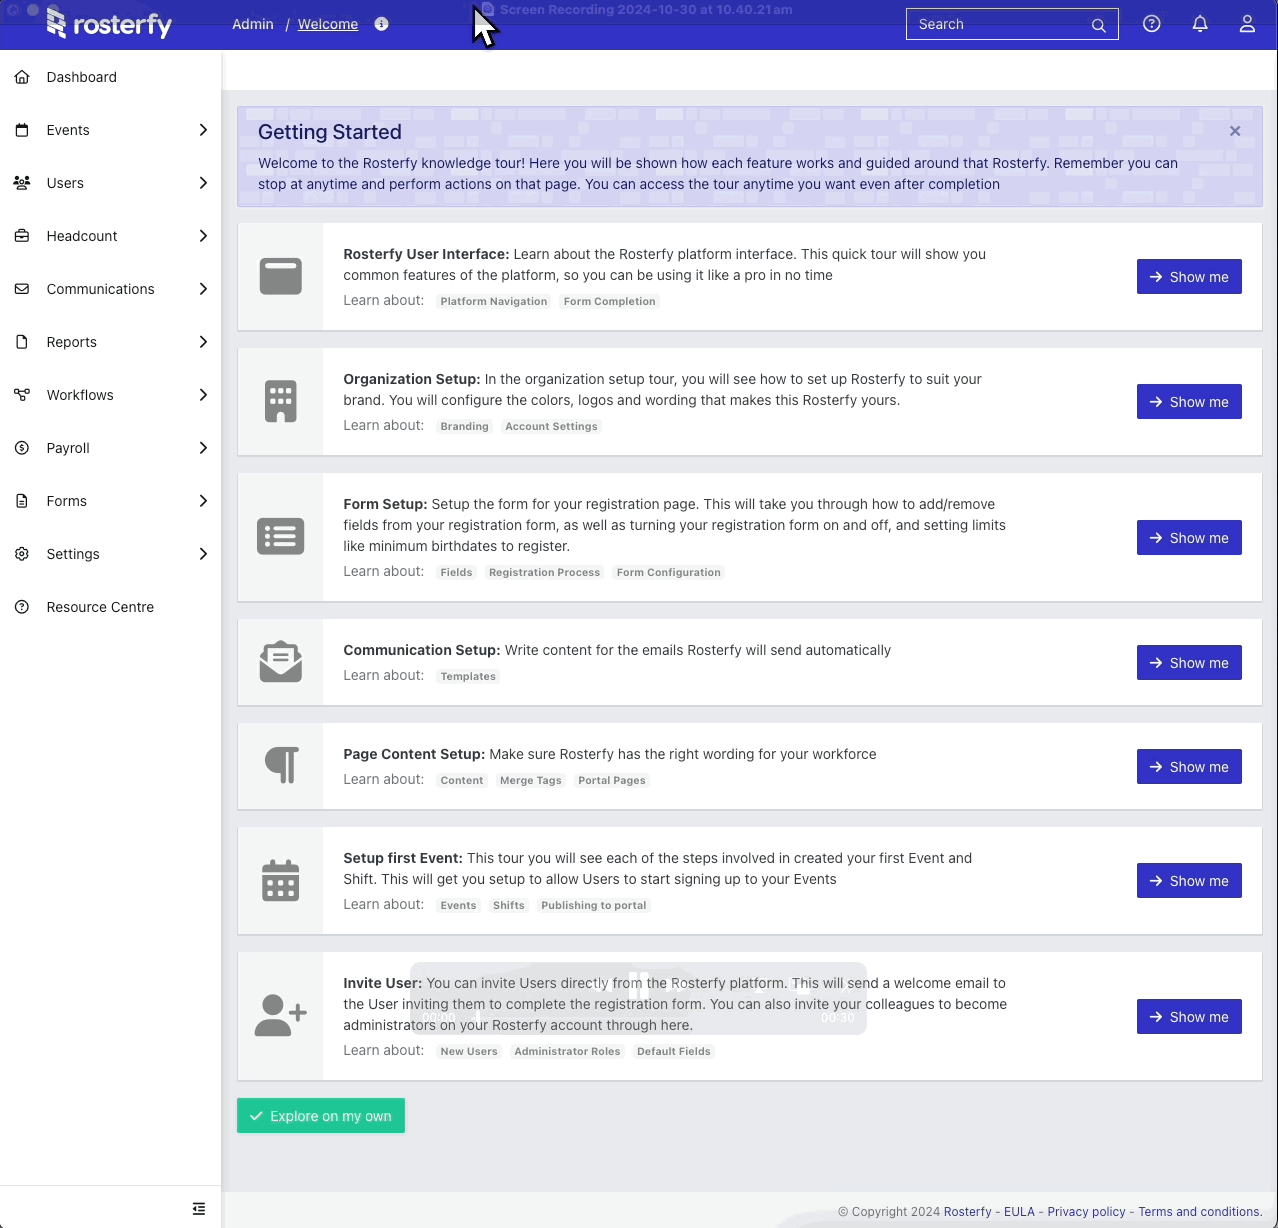Click the Invite User person-plus icon
This screenshot has height=1228, width=1278.
pos(281,1016)
